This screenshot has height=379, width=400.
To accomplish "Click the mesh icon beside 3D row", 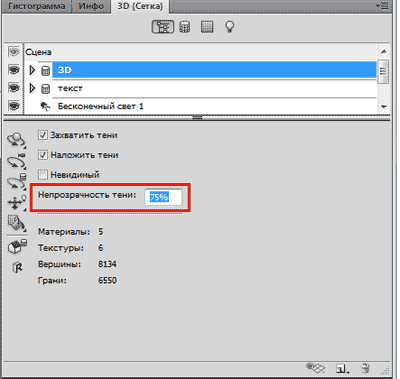I will tap(45, 70).
